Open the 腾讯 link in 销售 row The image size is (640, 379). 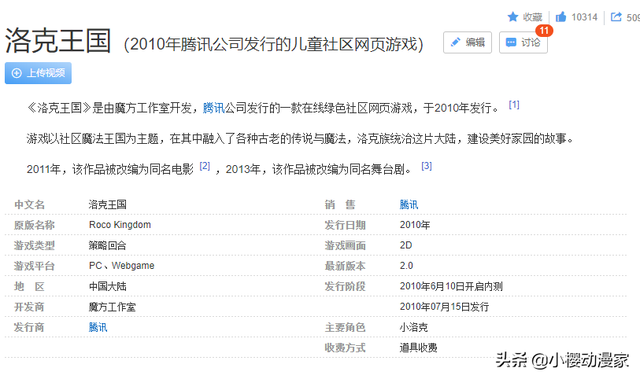409,204
